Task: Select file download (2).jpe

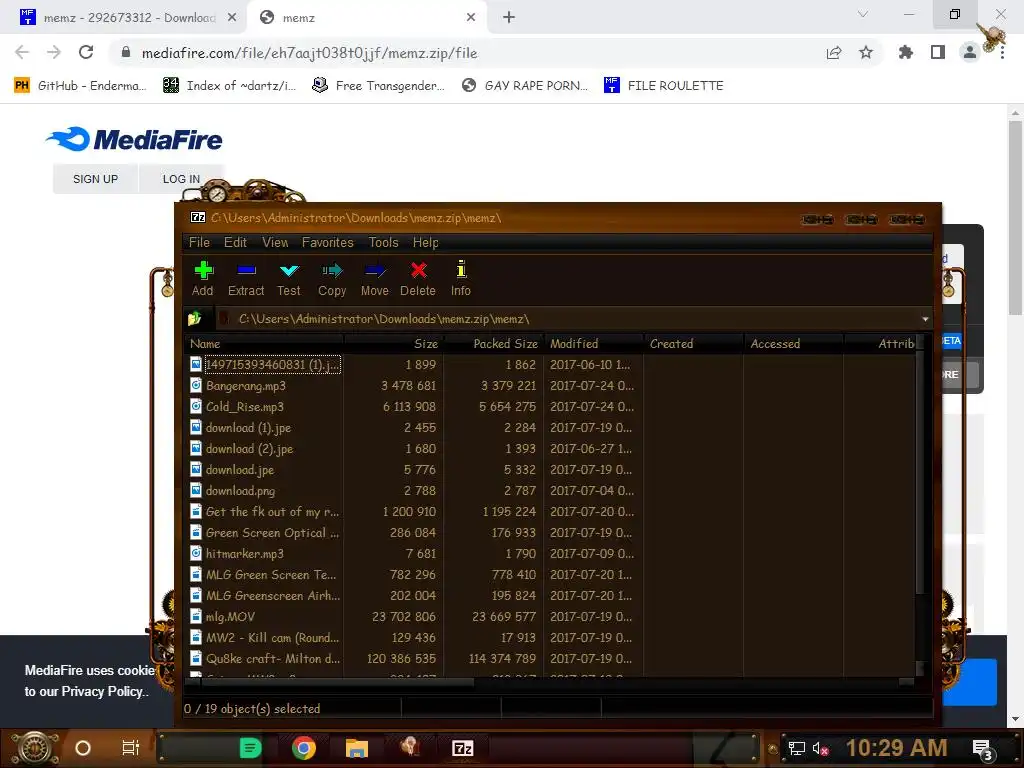Action: tap(249, 449)
